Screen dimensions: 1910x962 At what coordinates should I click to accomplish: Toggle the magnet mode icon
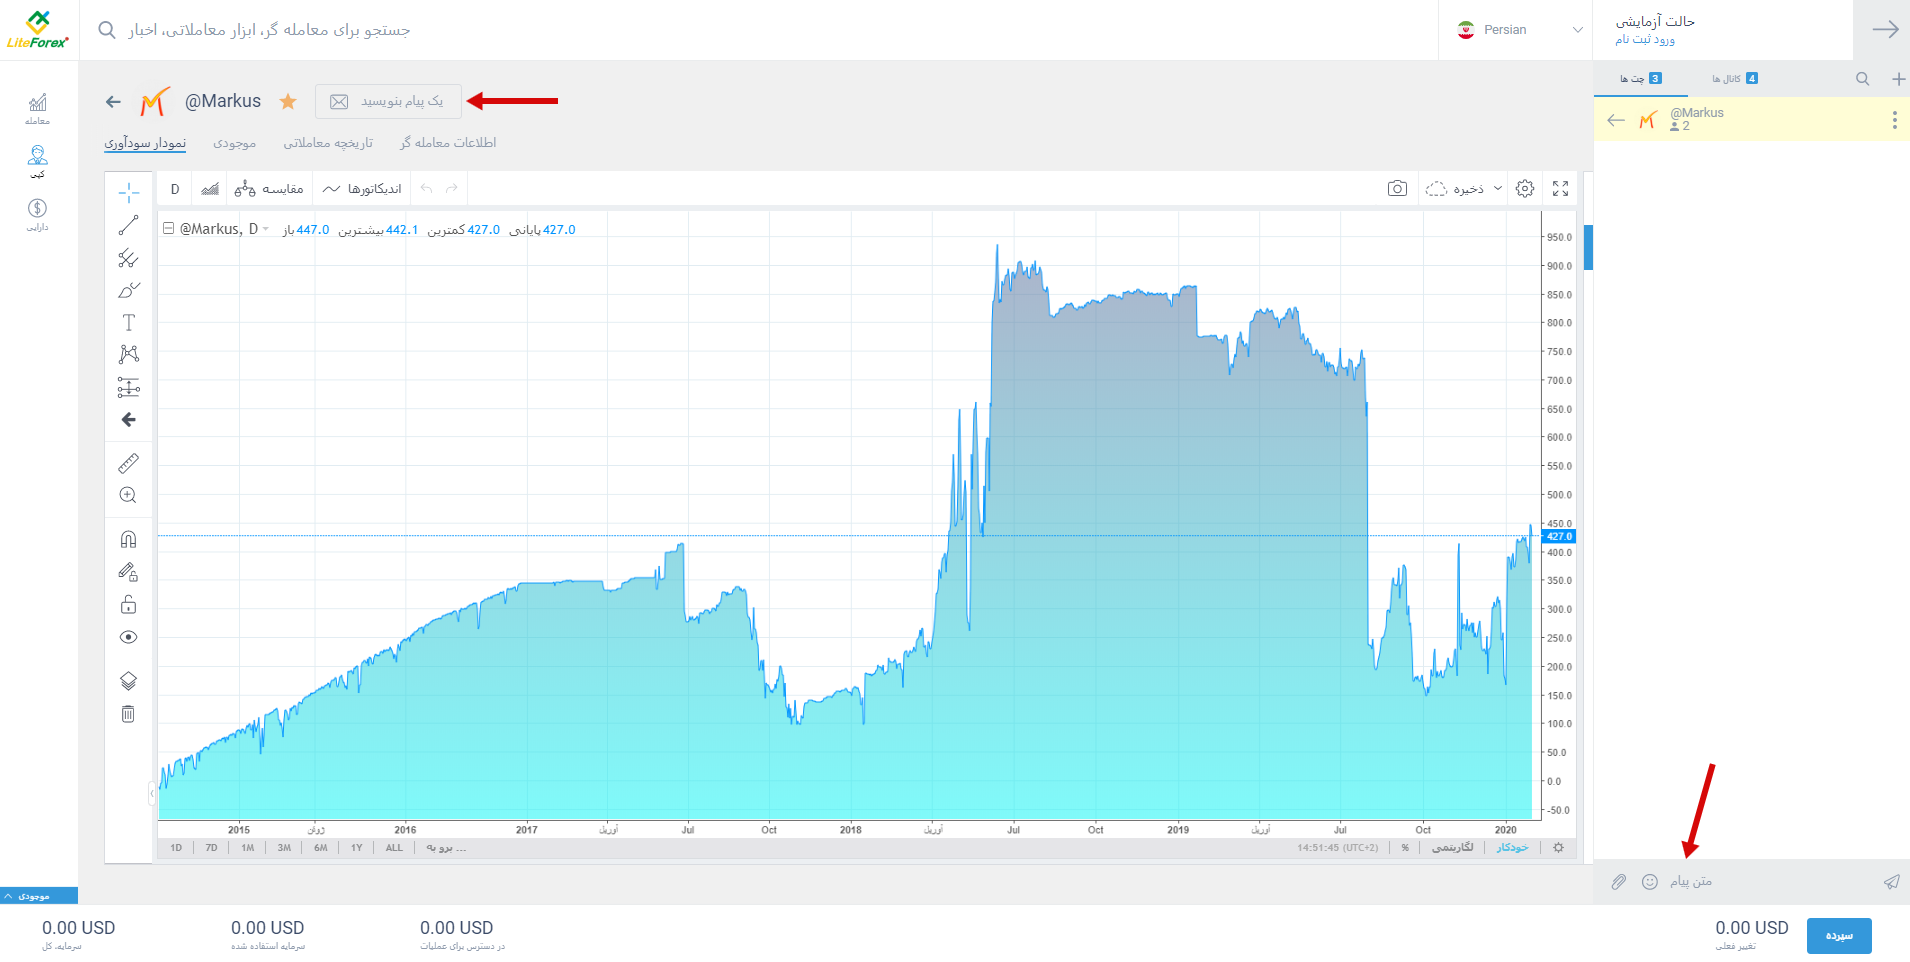tap(128, 539)
